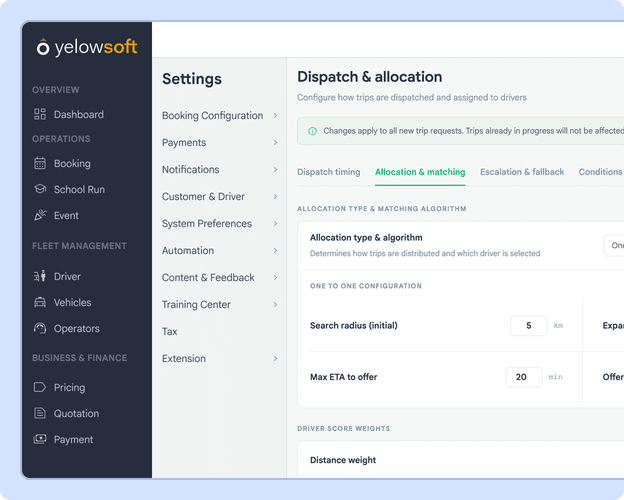Screen dimensions: 624x500
Task: Open the Tax settings item
Action: pos(170,332)
